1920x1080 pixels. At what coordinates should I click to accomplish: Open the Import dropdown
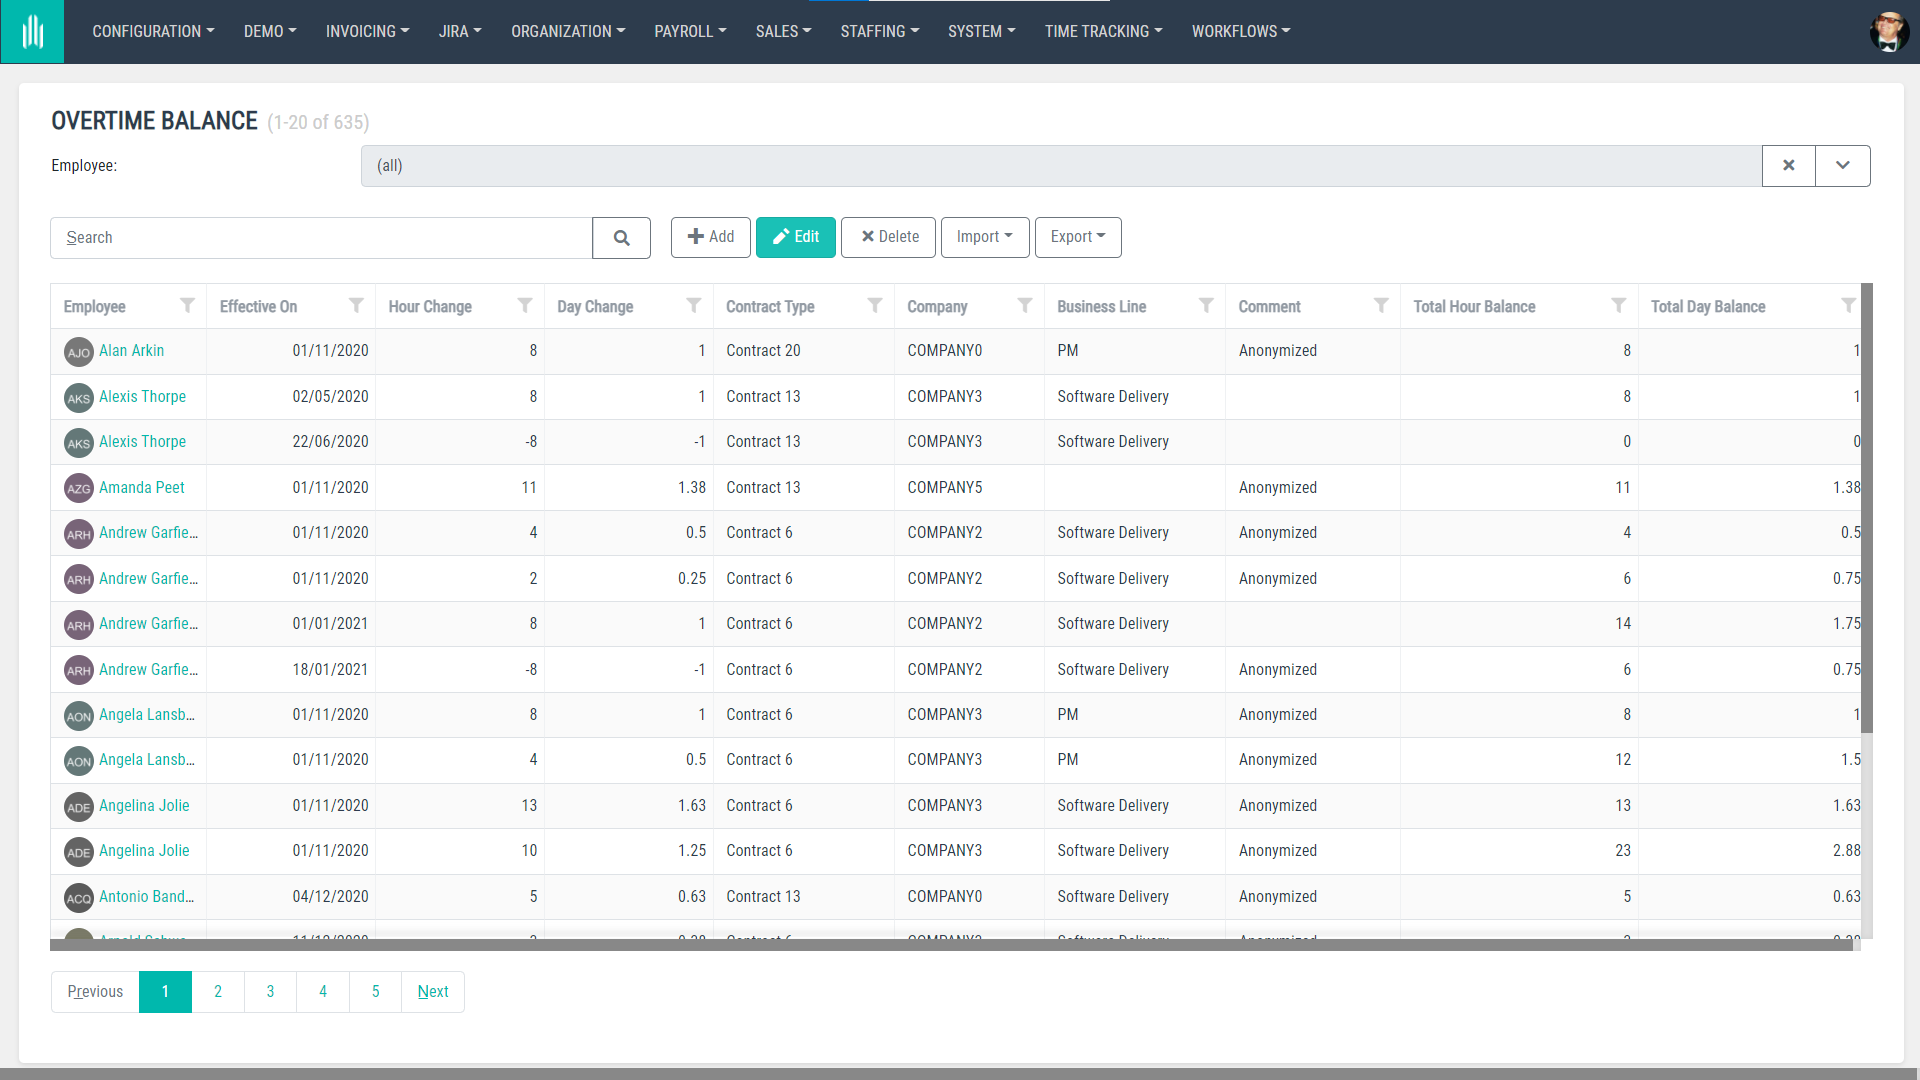pos(984,237)
